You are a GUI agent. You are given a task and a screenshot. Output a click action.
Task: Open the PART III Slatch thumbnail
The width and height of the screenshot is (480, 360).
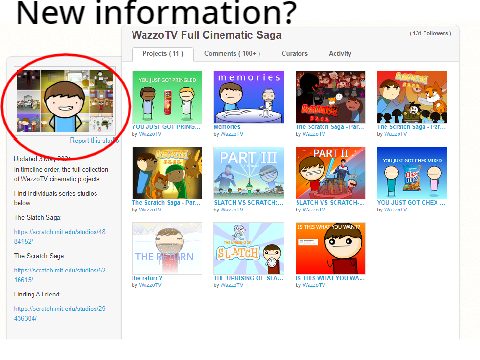pos(249,173)
